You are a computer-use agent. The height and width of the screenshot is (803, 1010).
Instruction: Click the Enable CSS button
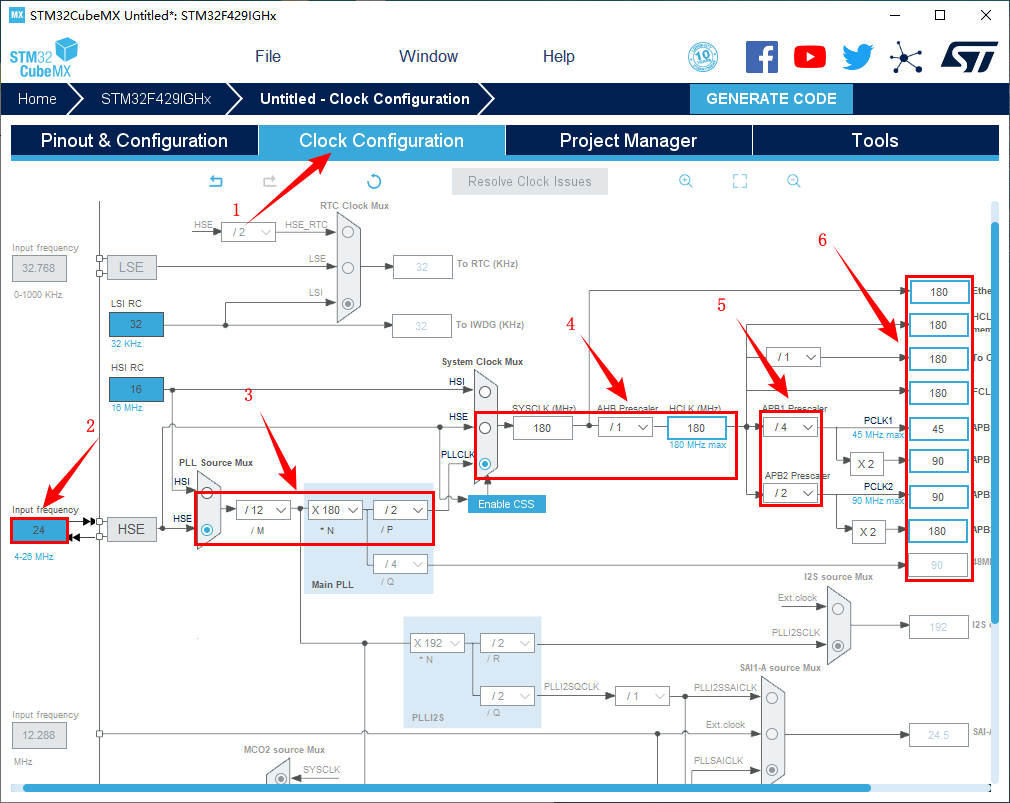pos(506,504)
